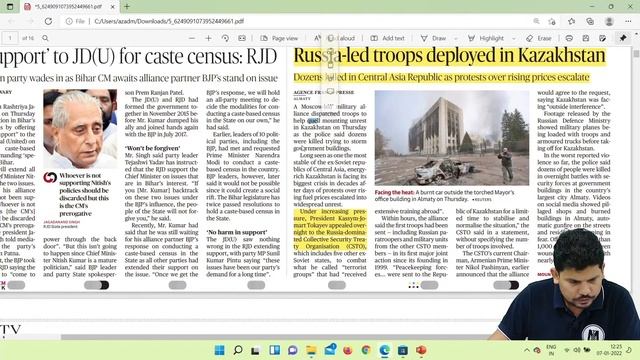
Task: Open the Page view option
Action: (x=279, y=38)
